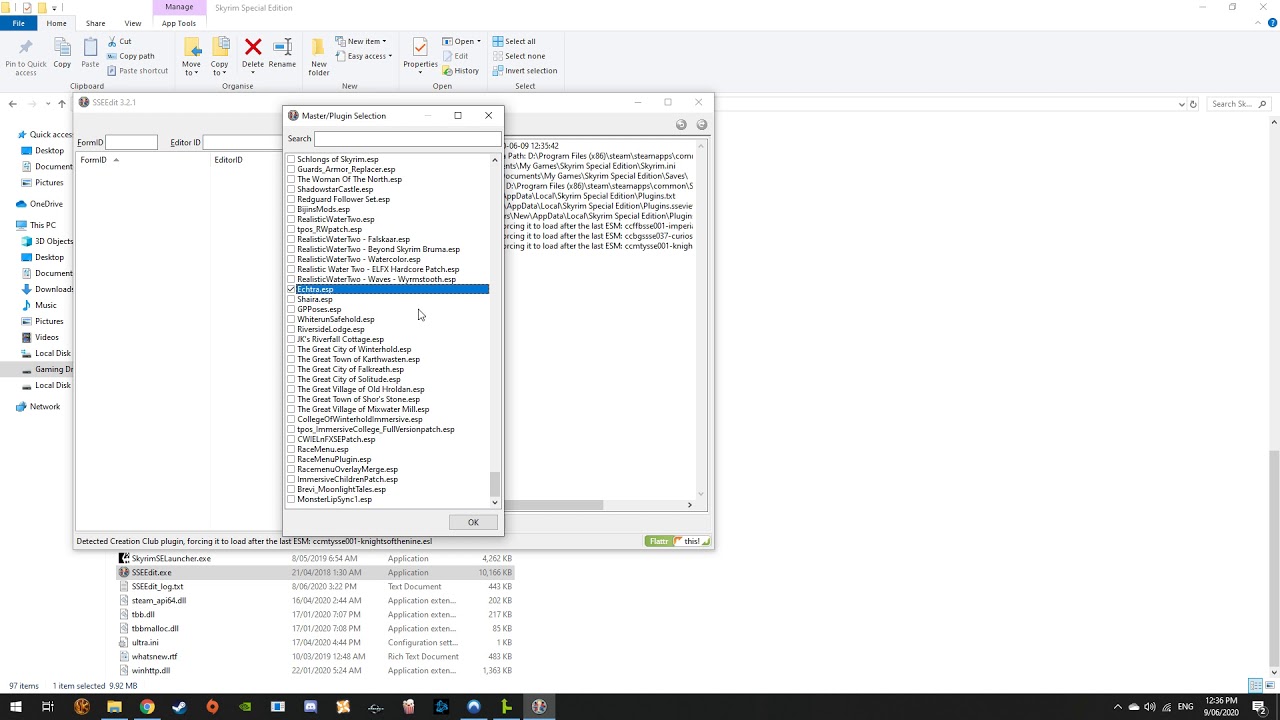Viewport: 1280px width, 720px height.
Task: Check the Schlongs of Skyrim.esp checkbox
Action: click(x=292, y=159)
